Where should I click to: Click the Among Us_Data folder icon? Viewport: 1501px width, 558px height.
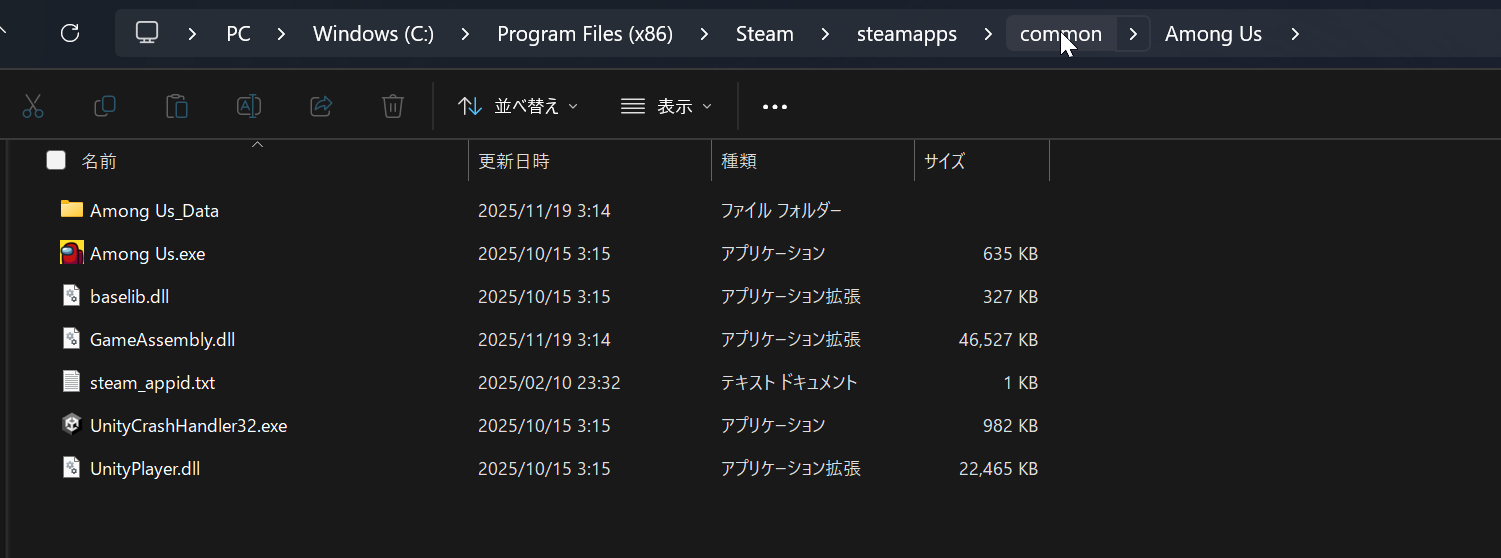(71, 209)
